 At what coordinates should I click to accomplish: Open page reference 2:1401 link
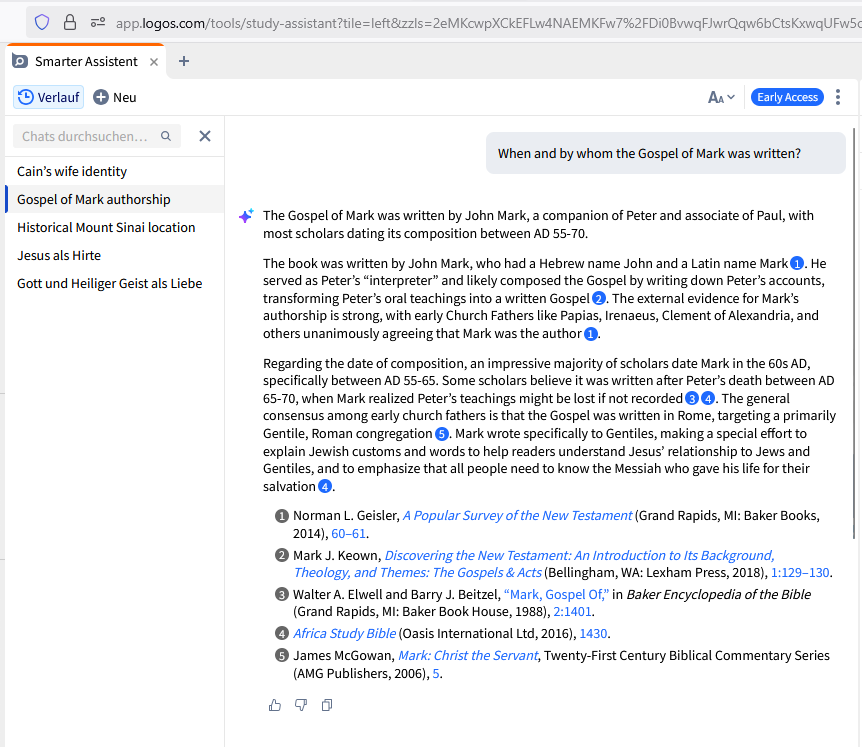click(572, 612)
